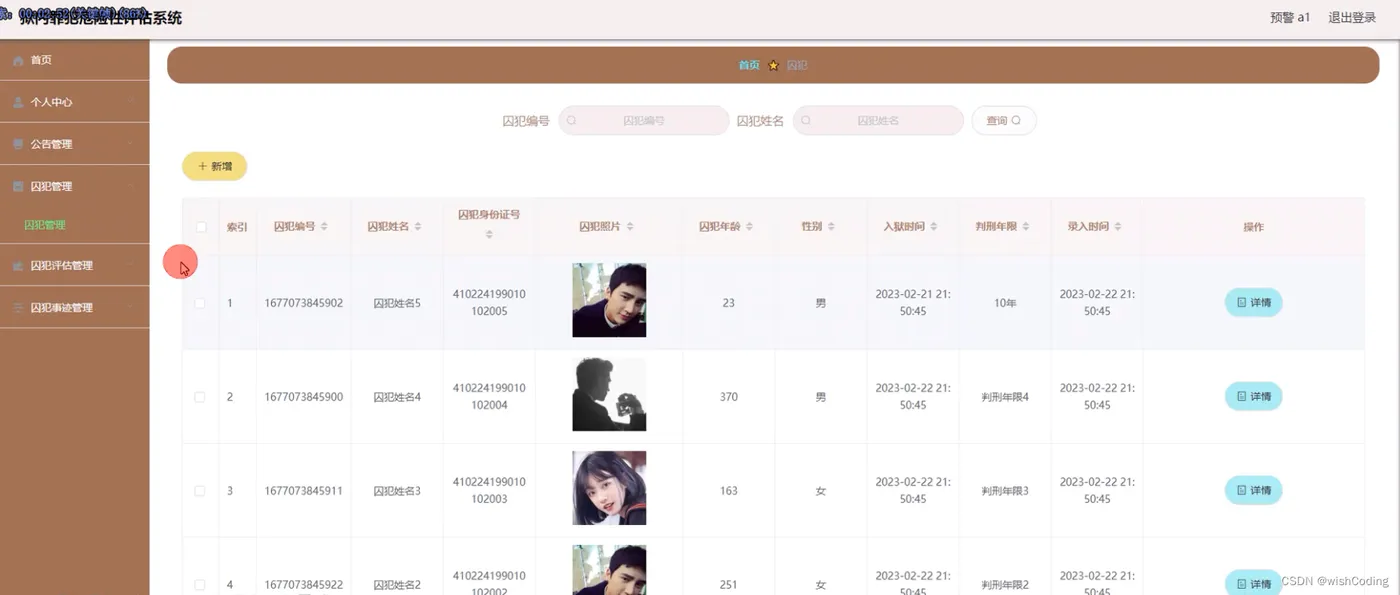The width and height of the screenshot is (1400, 595).
Task: Click the icon beside the 囚犯管理 parent menu
Action: pos(18,186)
